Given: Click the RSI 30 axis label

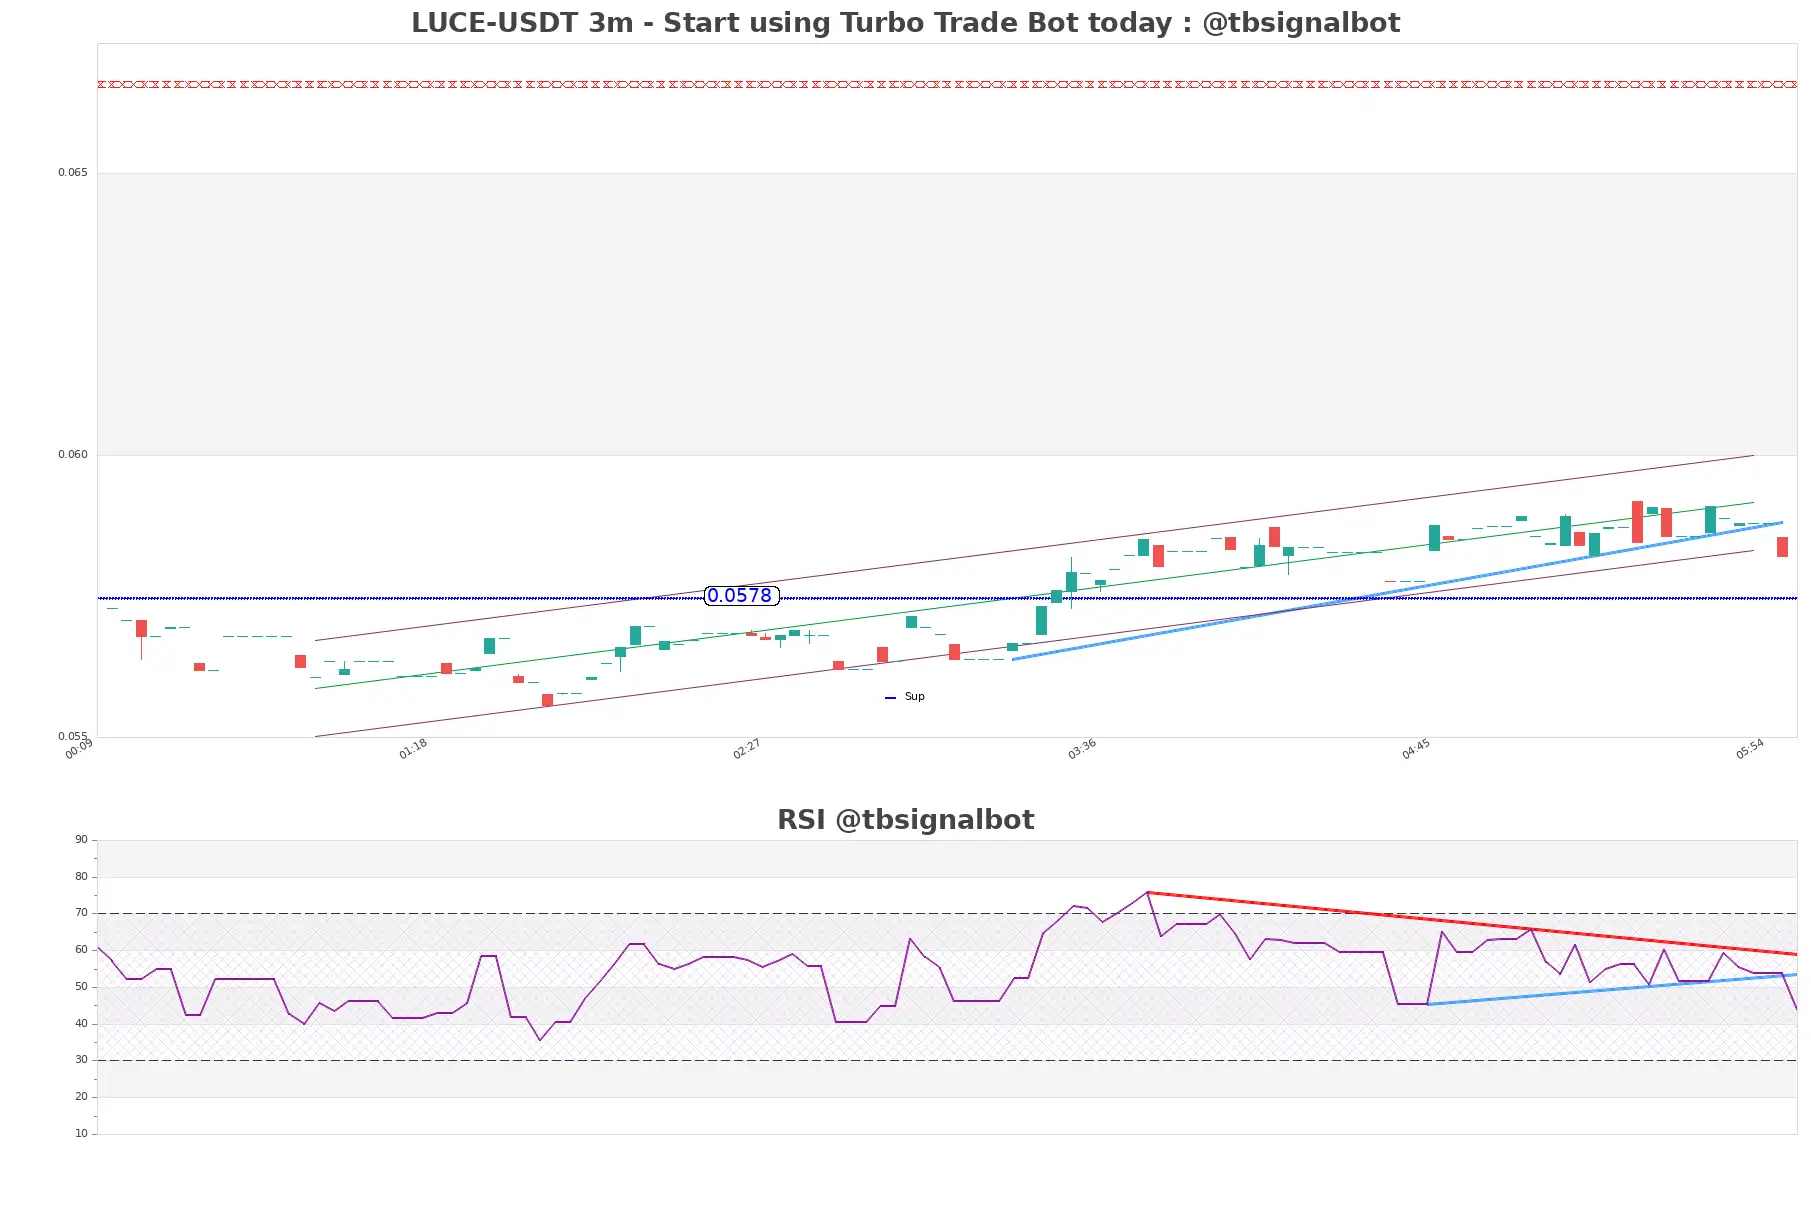Looking at the screenshot, I should 81,1060.
